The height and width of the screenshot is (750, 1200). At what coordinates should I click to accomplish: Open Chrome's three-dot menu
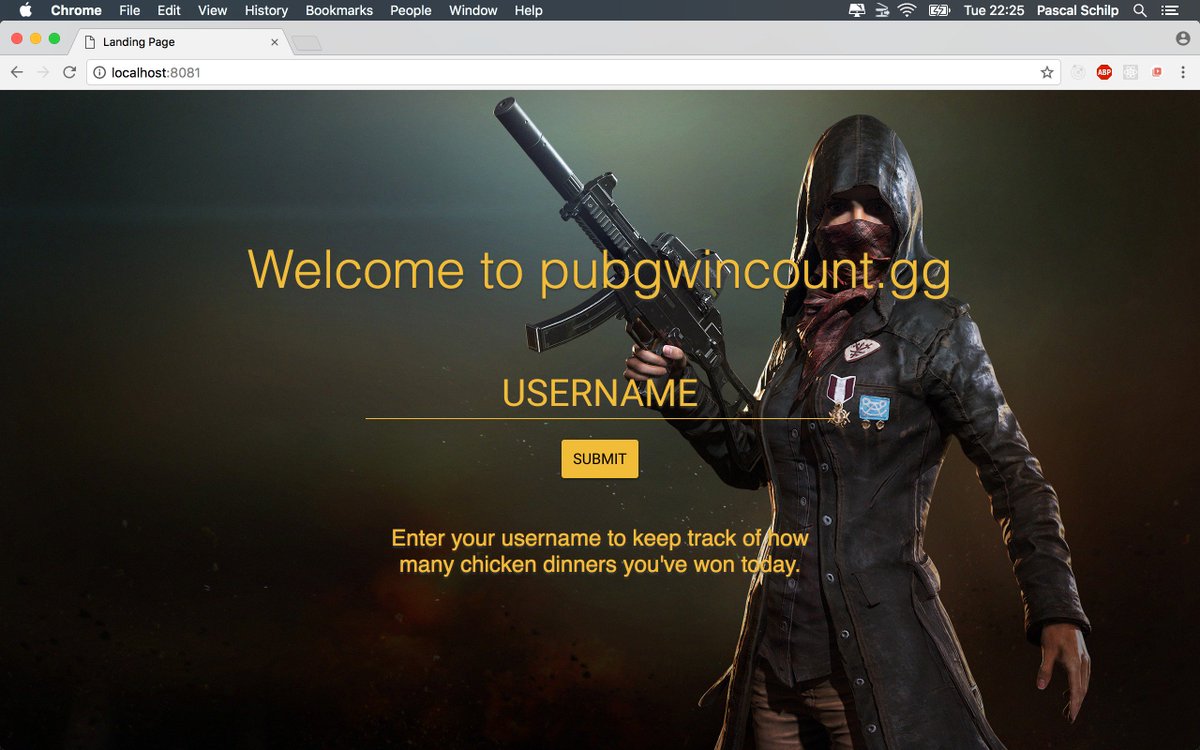click(1184, 72)
